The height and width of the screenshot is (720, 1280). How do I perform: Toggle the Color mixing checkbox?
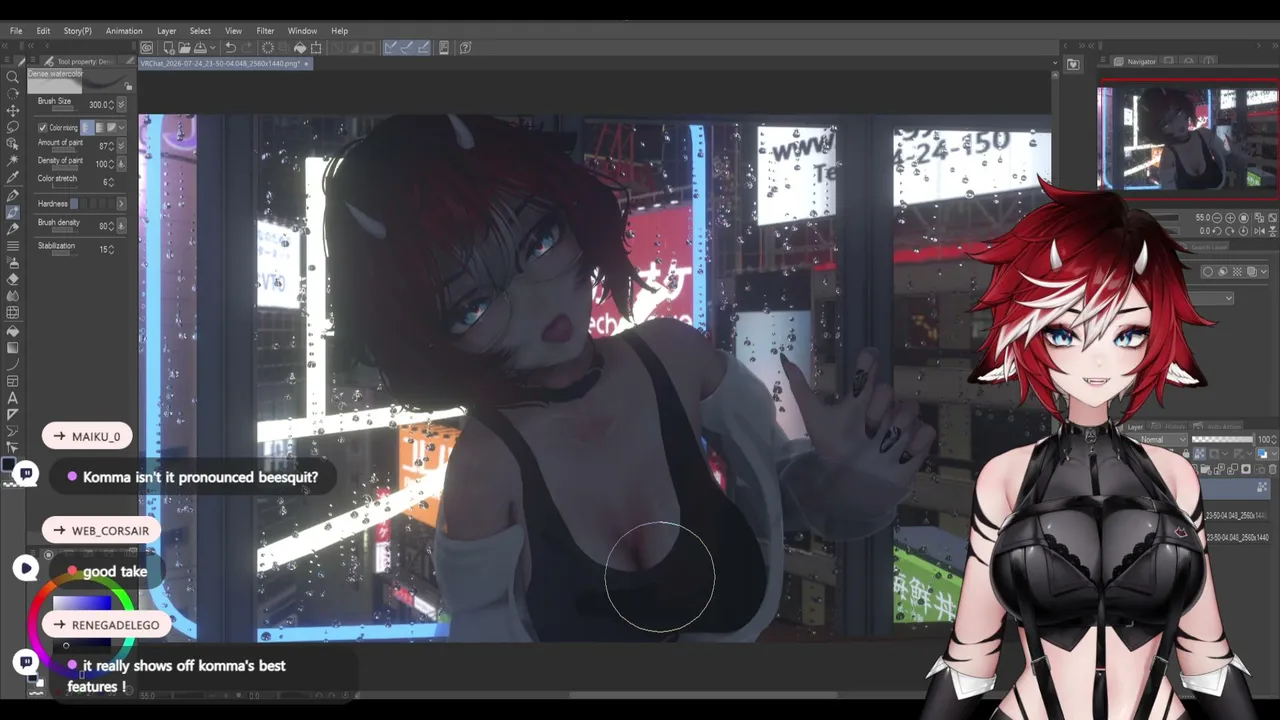point(43,128)
